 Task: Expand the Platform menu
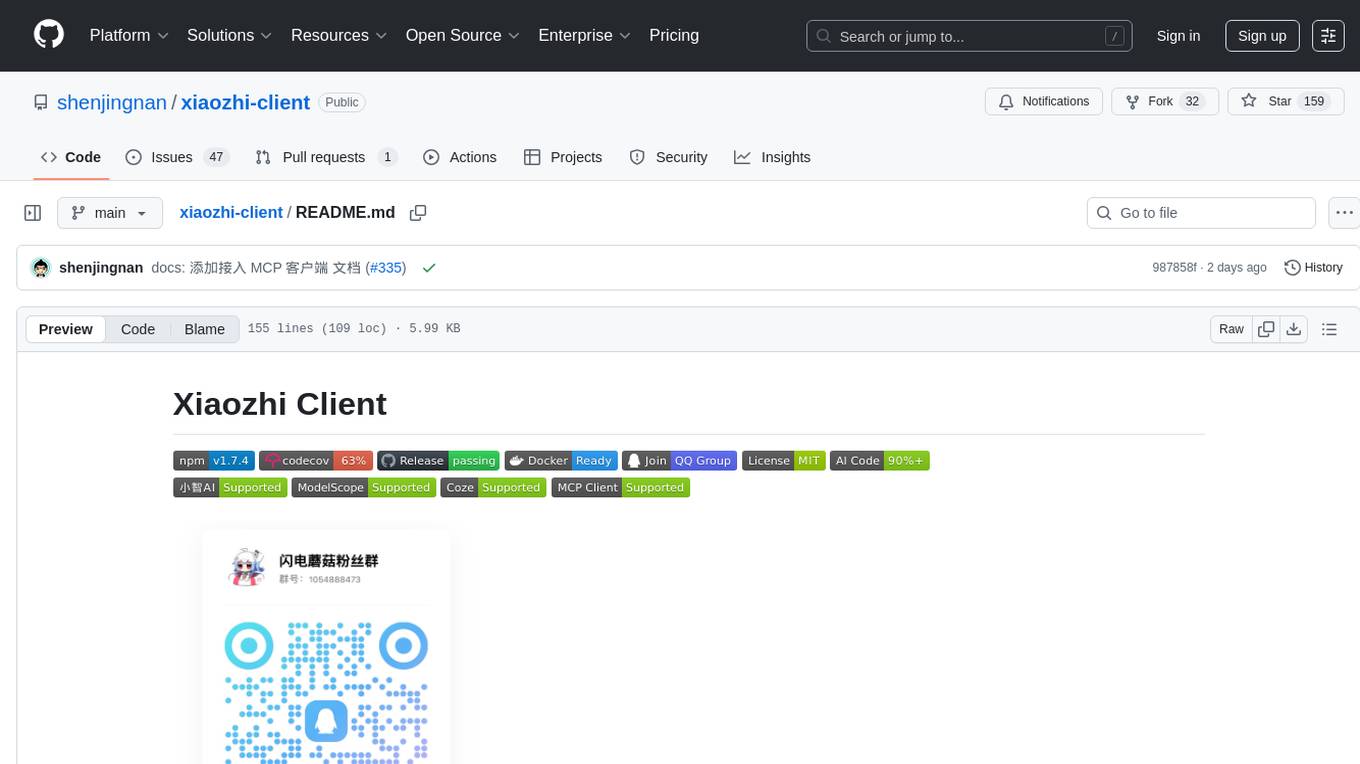coord(127,35)
